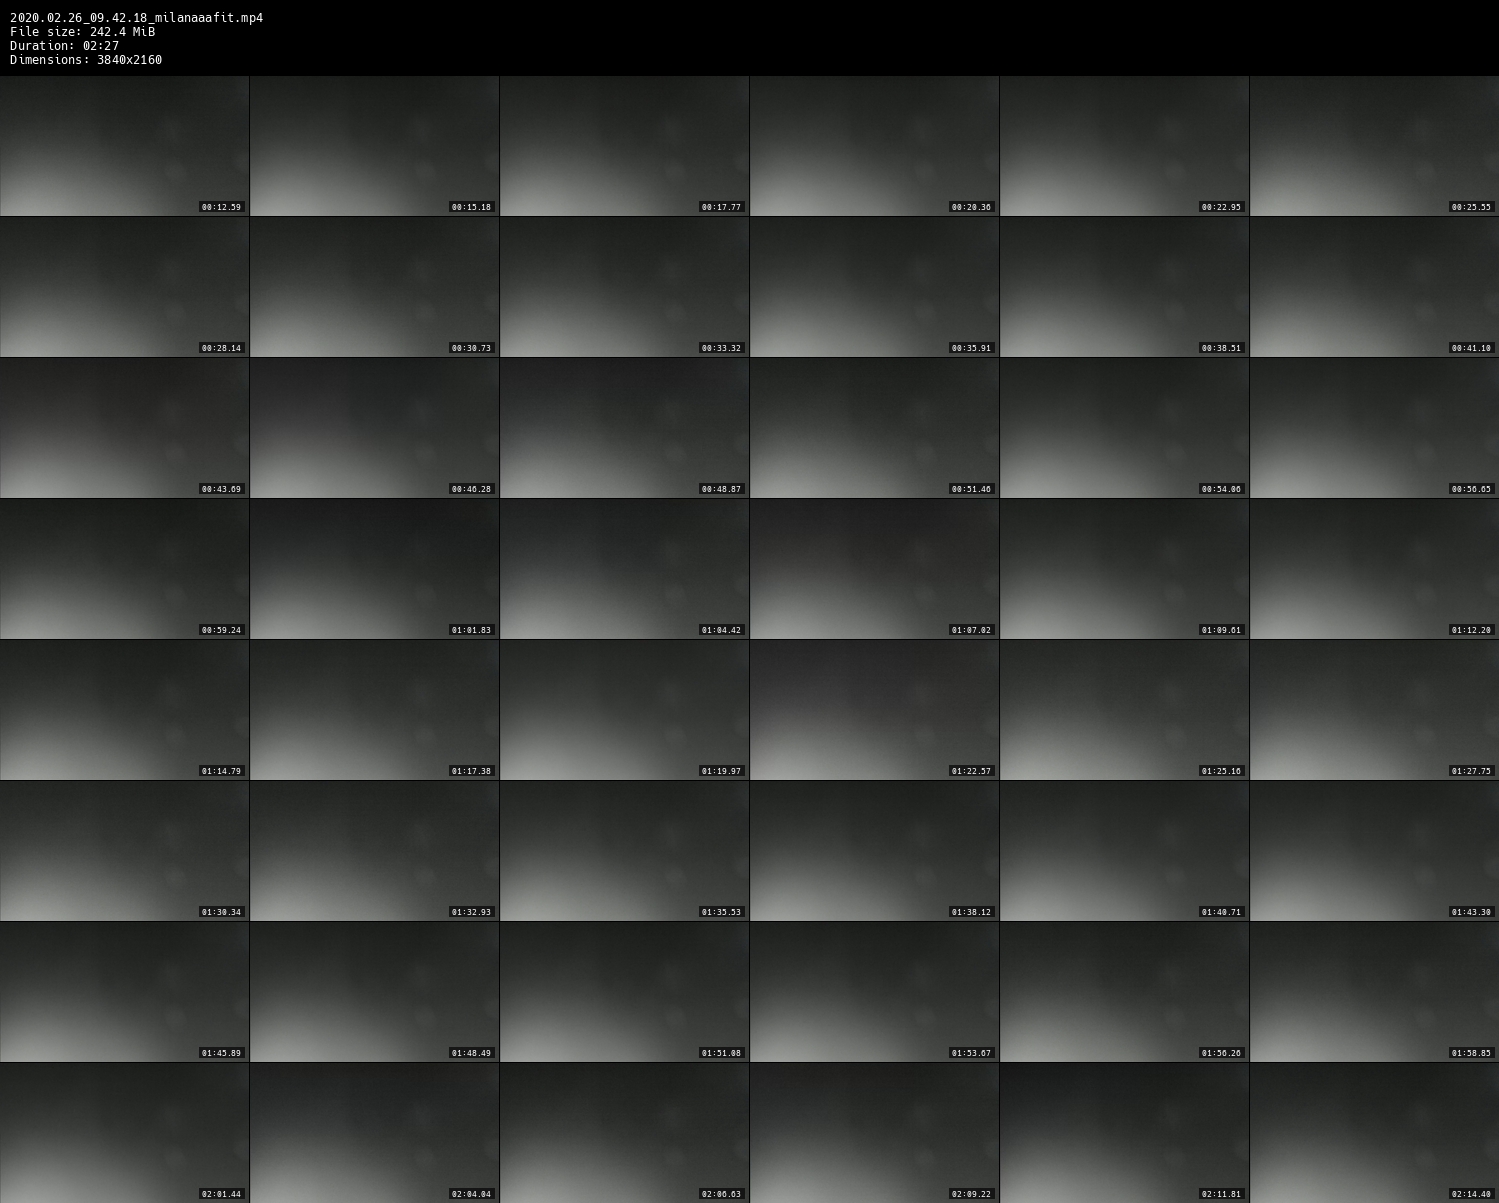Screen dimensions: 1499x1203
Task: Select the frame at 01:48.49
Action: [x=374, y=992]
